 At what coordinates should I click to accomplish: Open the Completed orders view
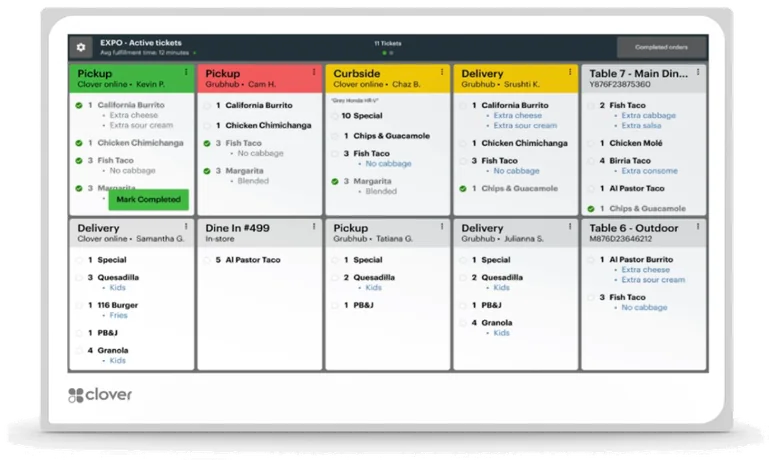661,47
